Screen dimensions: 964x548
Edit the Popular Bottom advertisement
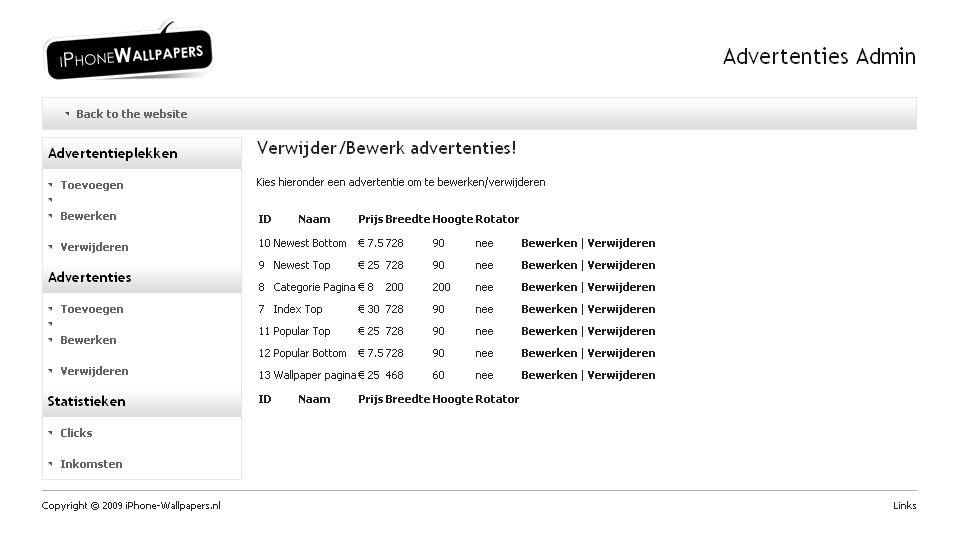click(x=549, y=353)
